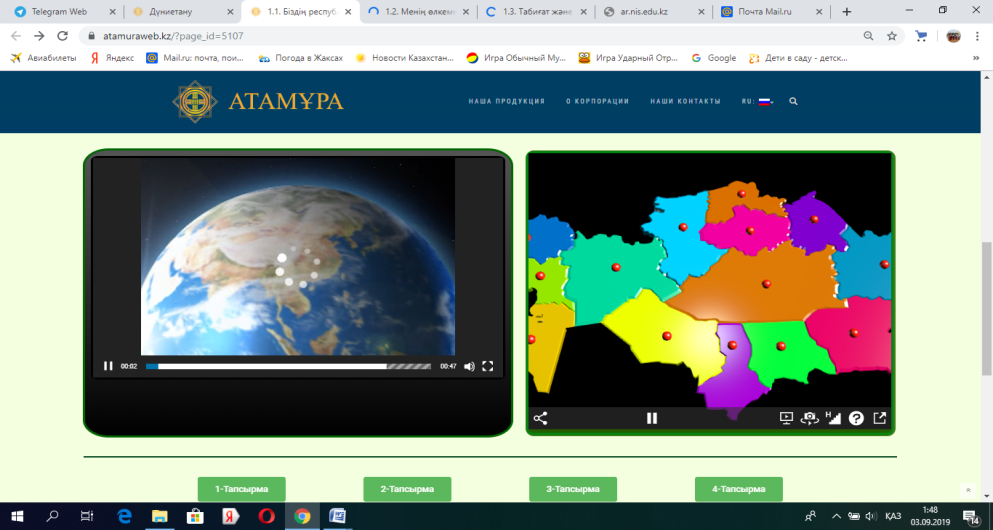The image size is (993, 530).
Task: Launch Microsoft Edge from taskbar
Action: tap(124, 516)
